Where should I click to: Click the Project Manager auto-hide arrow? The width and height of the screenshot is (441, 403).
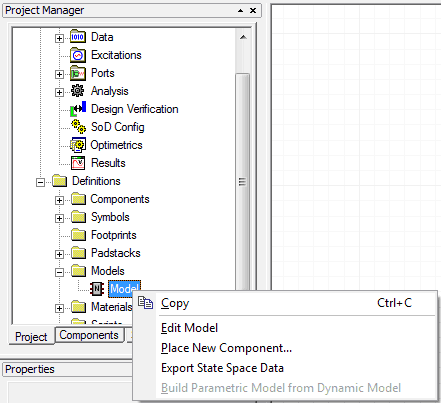point(241,11)
